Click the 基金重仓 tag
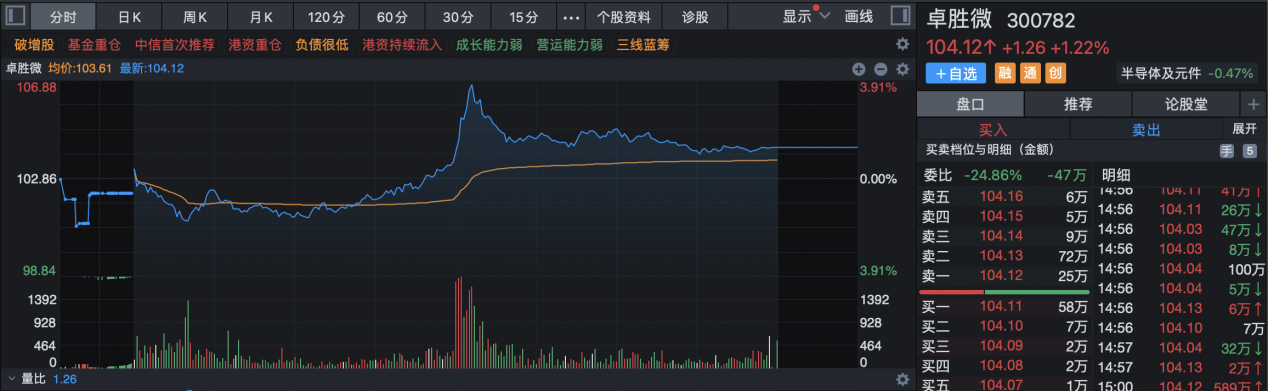Screen dimensions: 1268x391 tap(94, 45)
